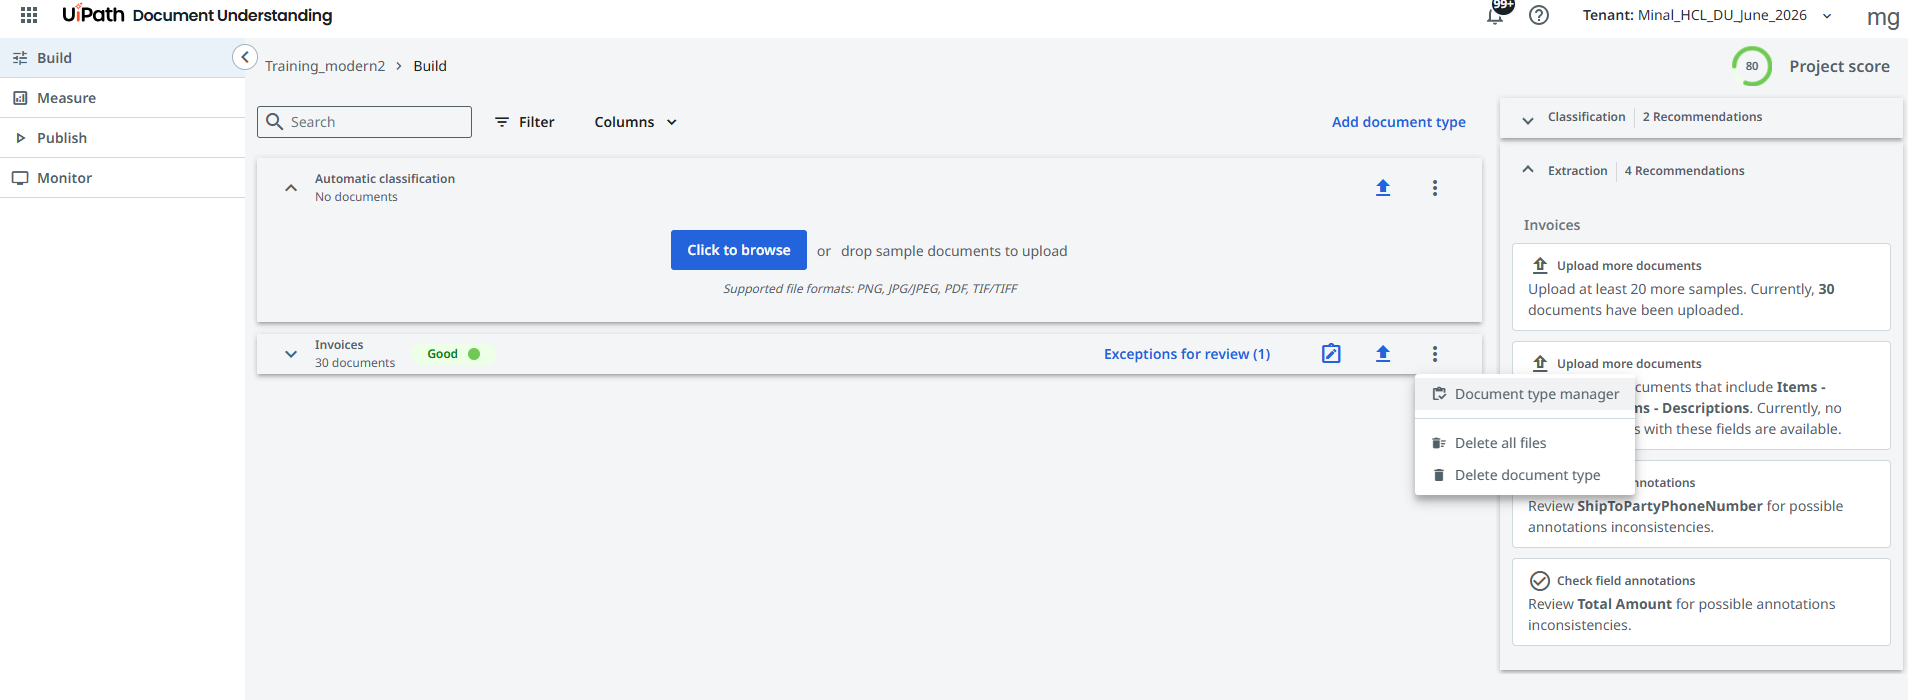The width and height of the screenshot is (1908, 700).
Task: Click the Click to browse button
Action: tap(739, 250)
